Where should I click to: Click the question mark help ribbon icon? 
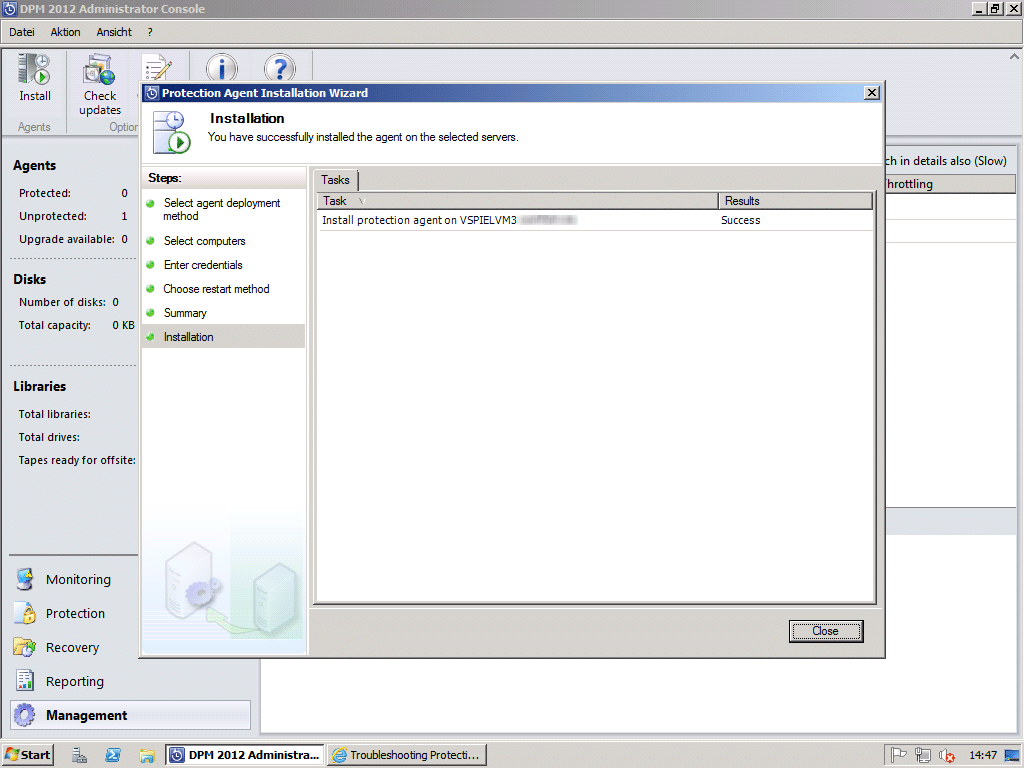click(x=280, y=68)
